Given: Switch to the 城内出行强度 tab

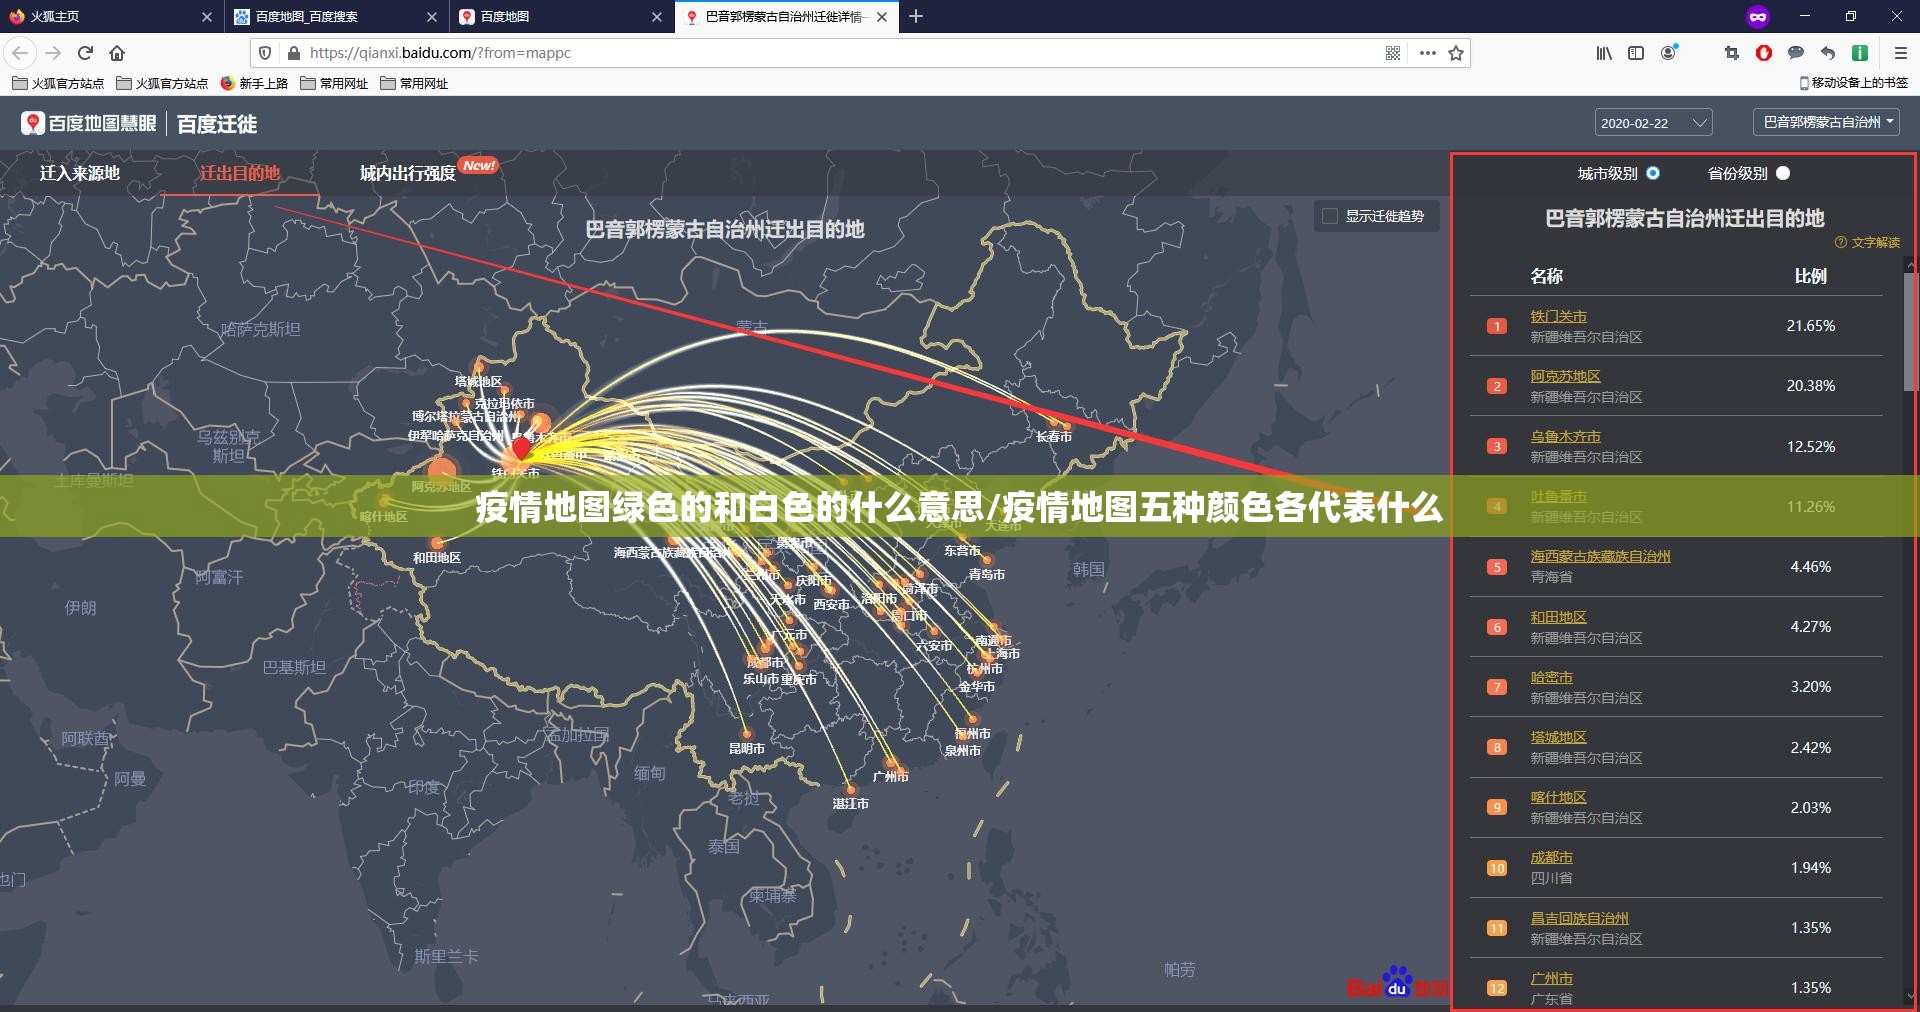Looking at the screenshot, I should pyautogui.click(x=410, y=172).
